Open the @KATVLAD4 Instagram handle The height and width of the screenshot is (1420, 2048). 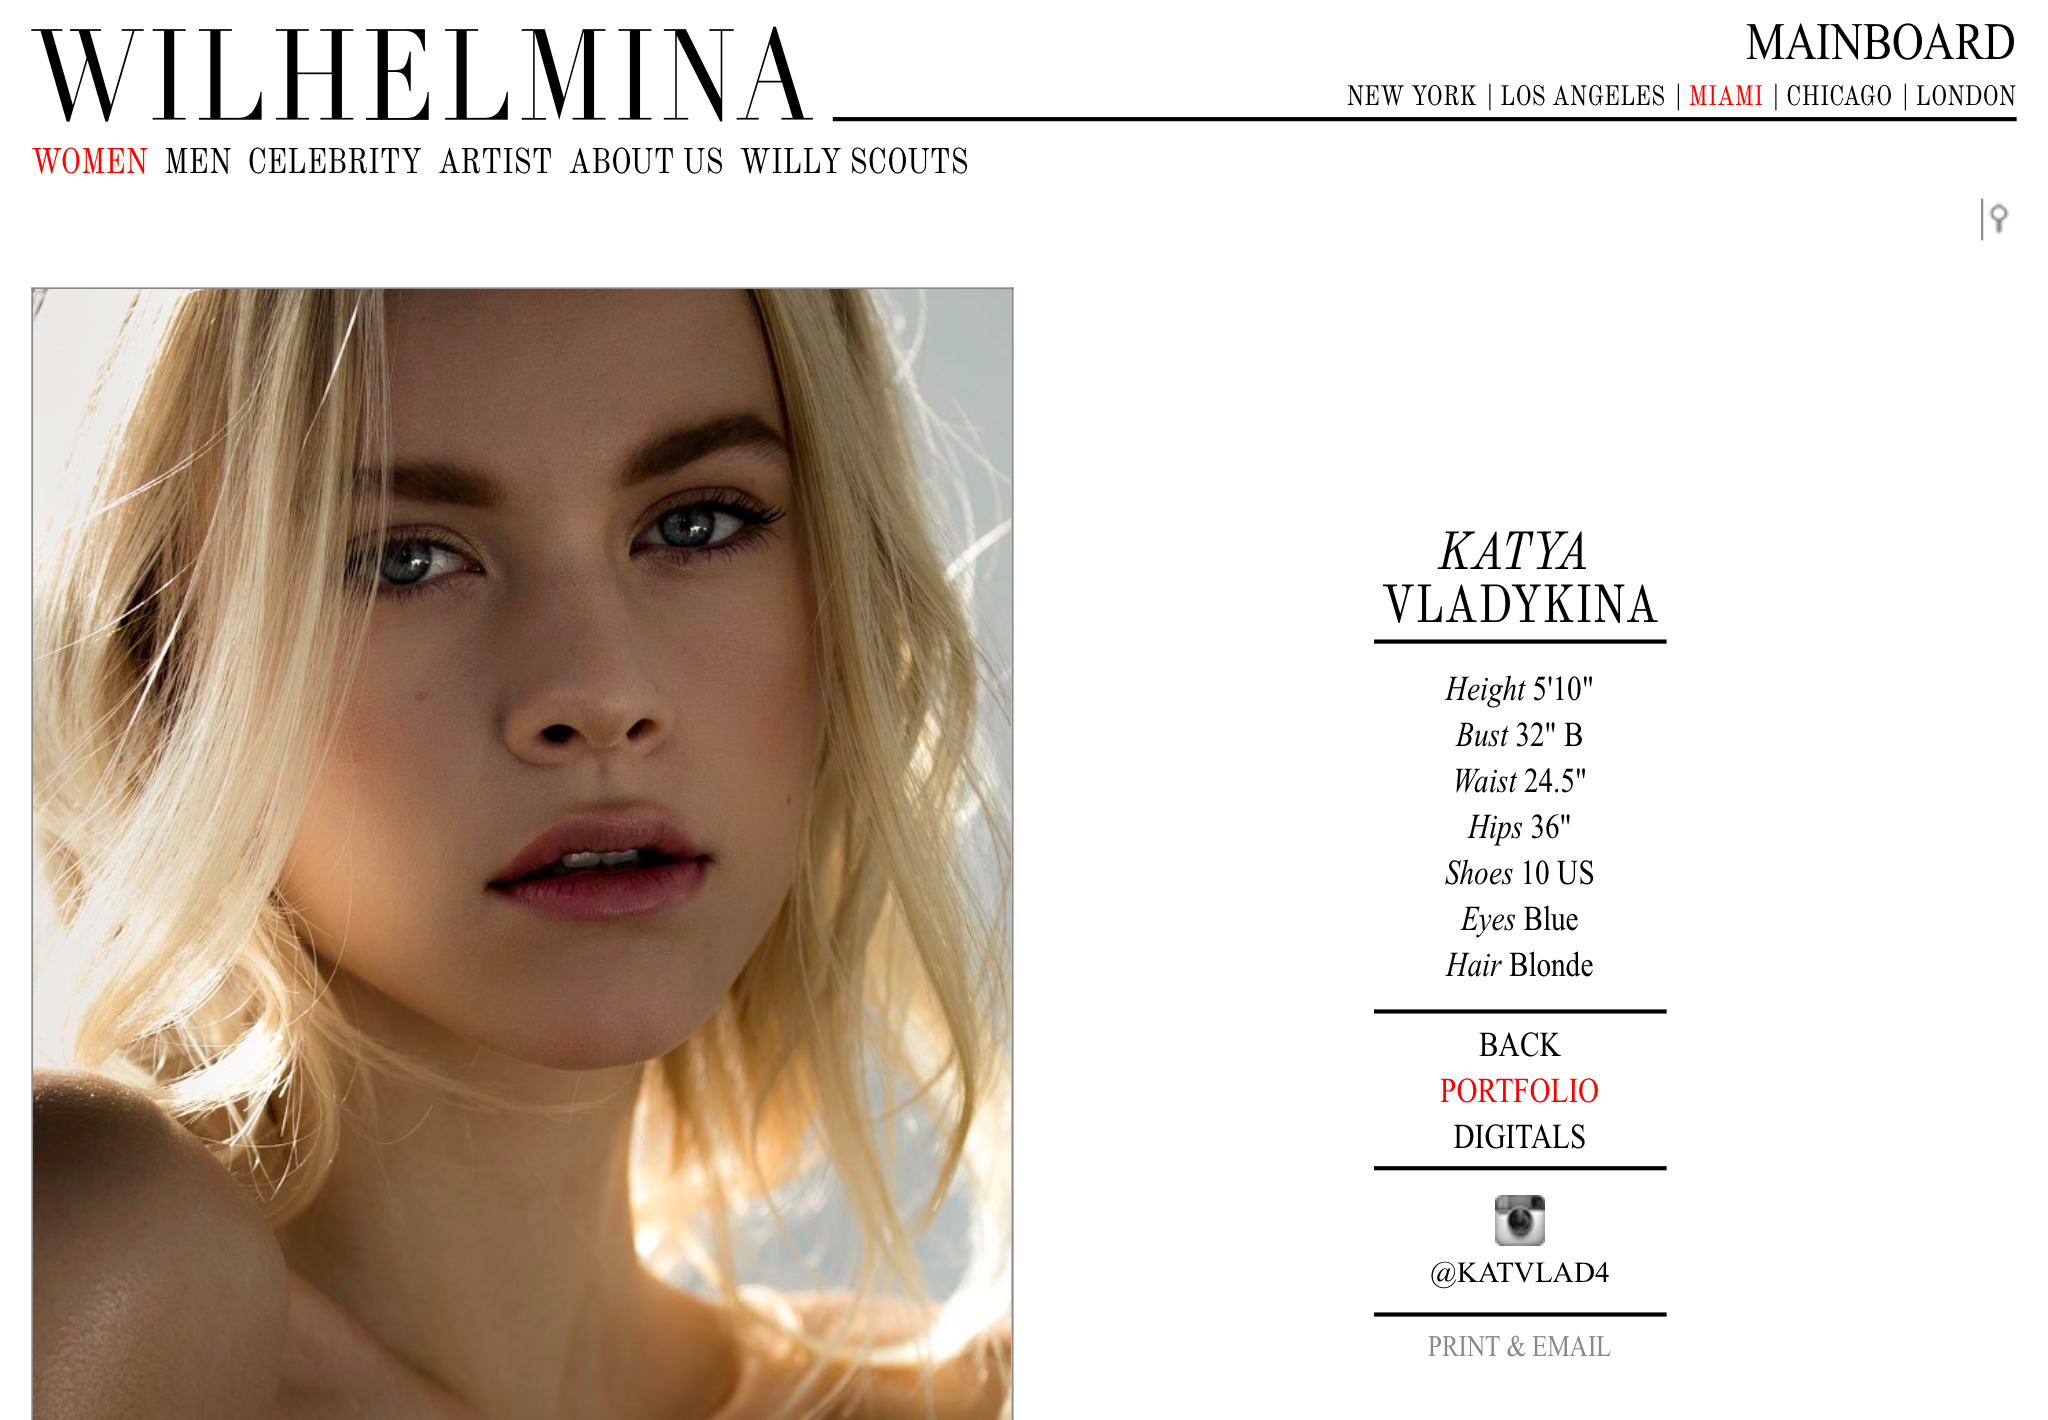pyautogui.click(x=1519, y=1273)
